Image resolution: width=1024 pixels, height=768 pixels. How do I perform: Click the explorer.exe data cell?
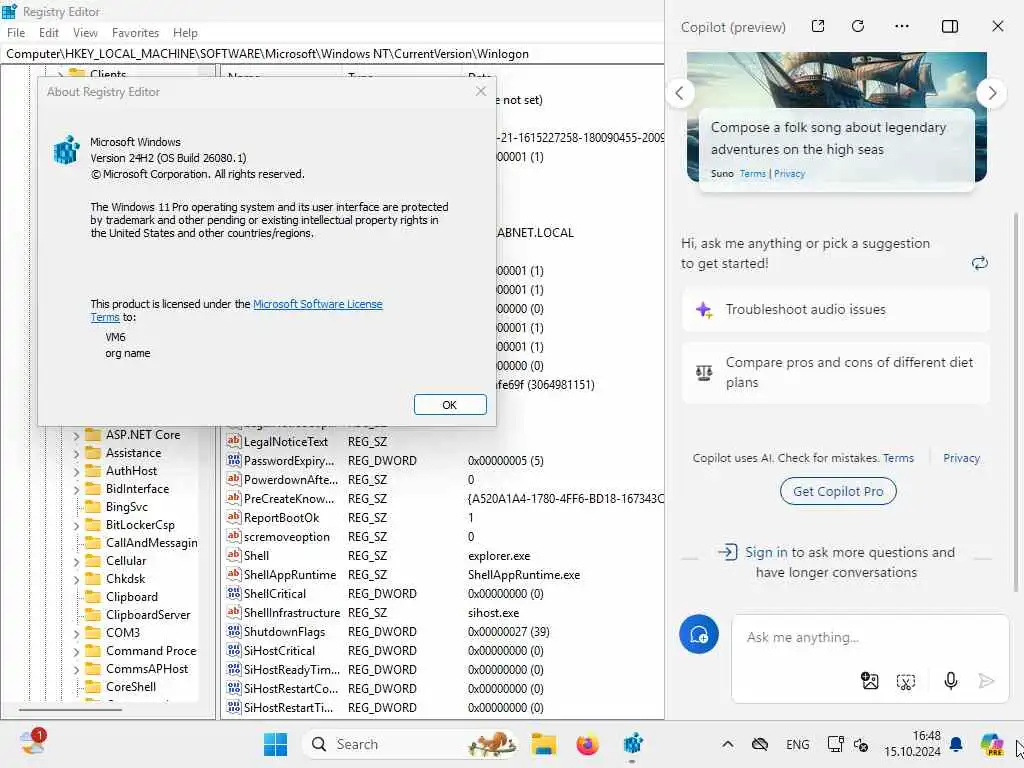click(499, 556)
